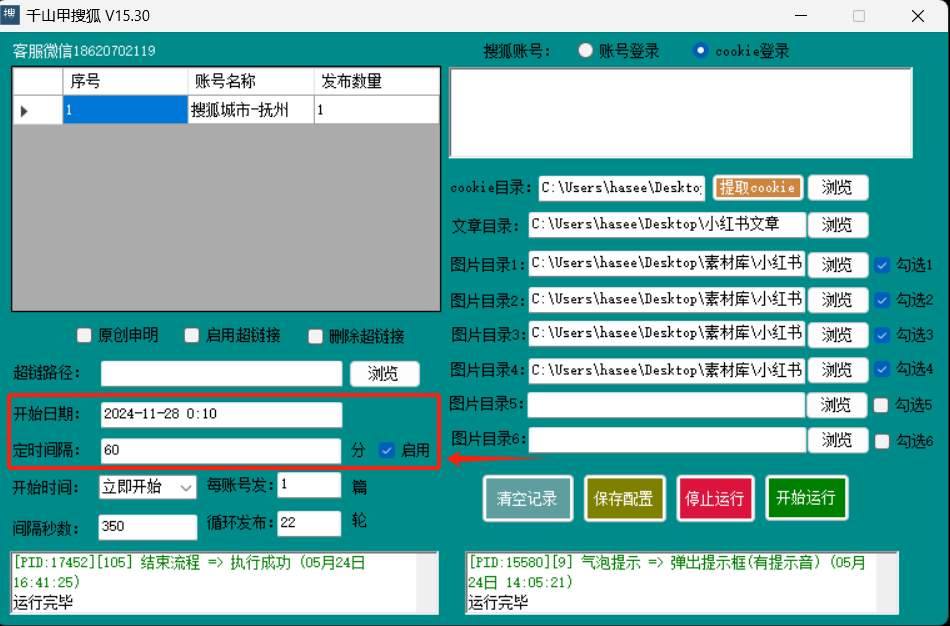Minimize the 千山甲搜狐 window

point(801,15)
